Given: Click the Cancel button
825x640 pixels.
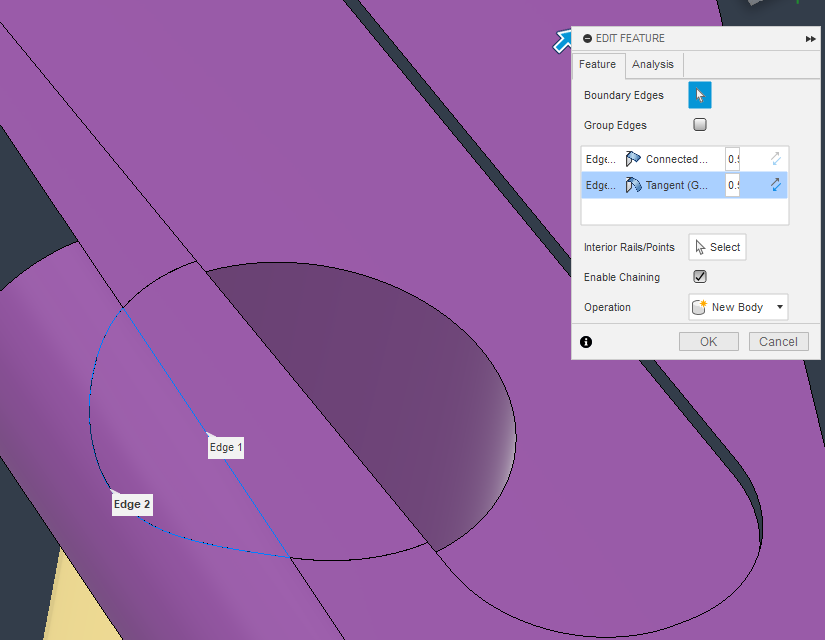Looking at the screenshot, I should (778, 342).
